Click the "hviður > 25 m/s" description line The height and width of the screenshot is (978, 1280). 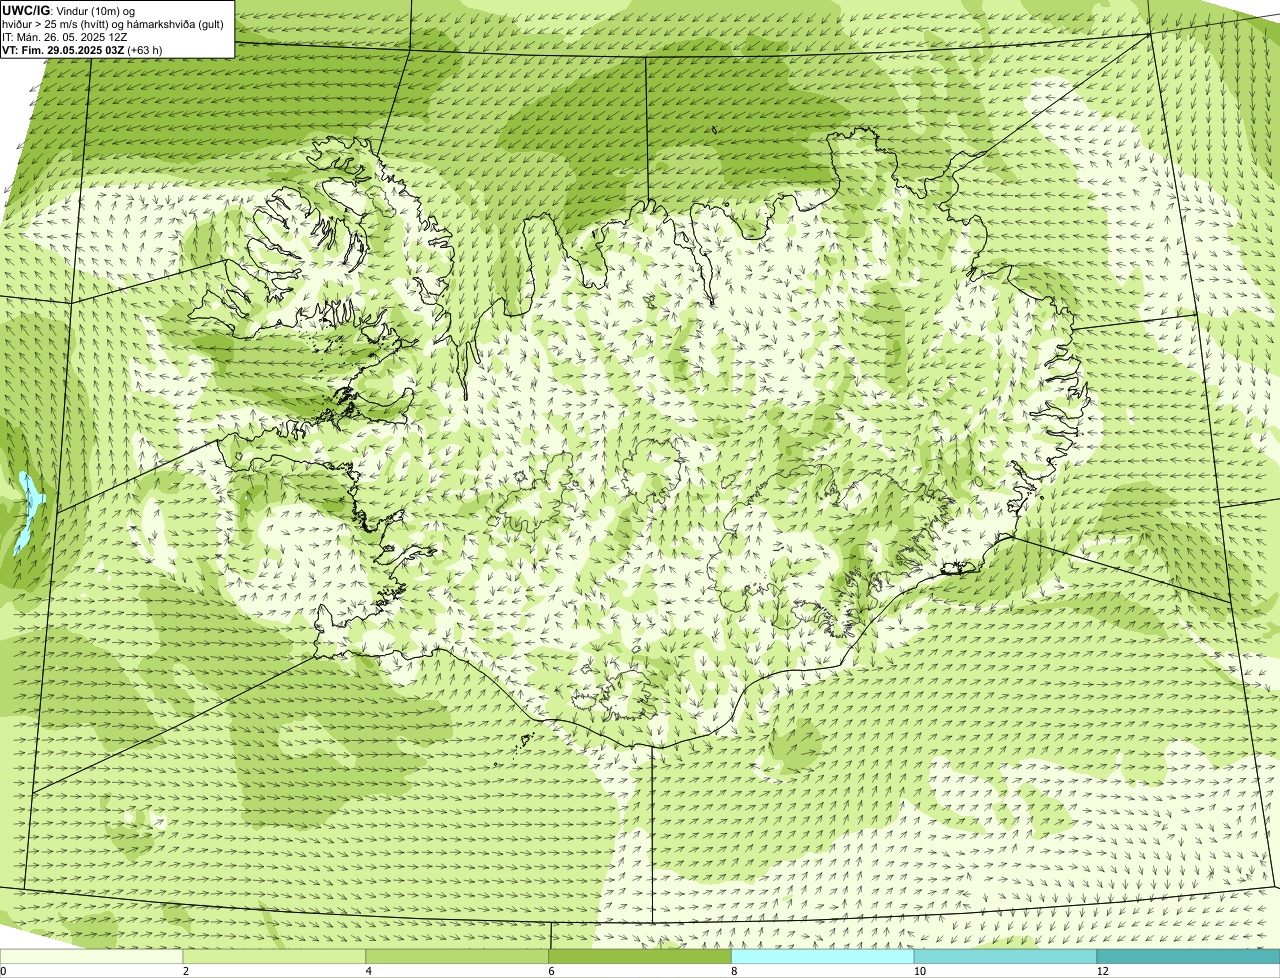click(113, 23)
